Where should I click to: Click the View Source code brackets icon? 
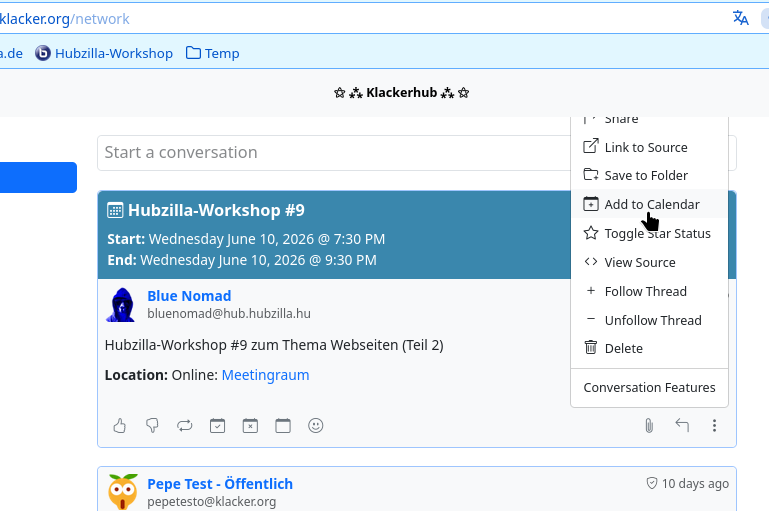(x=590, y=261)
